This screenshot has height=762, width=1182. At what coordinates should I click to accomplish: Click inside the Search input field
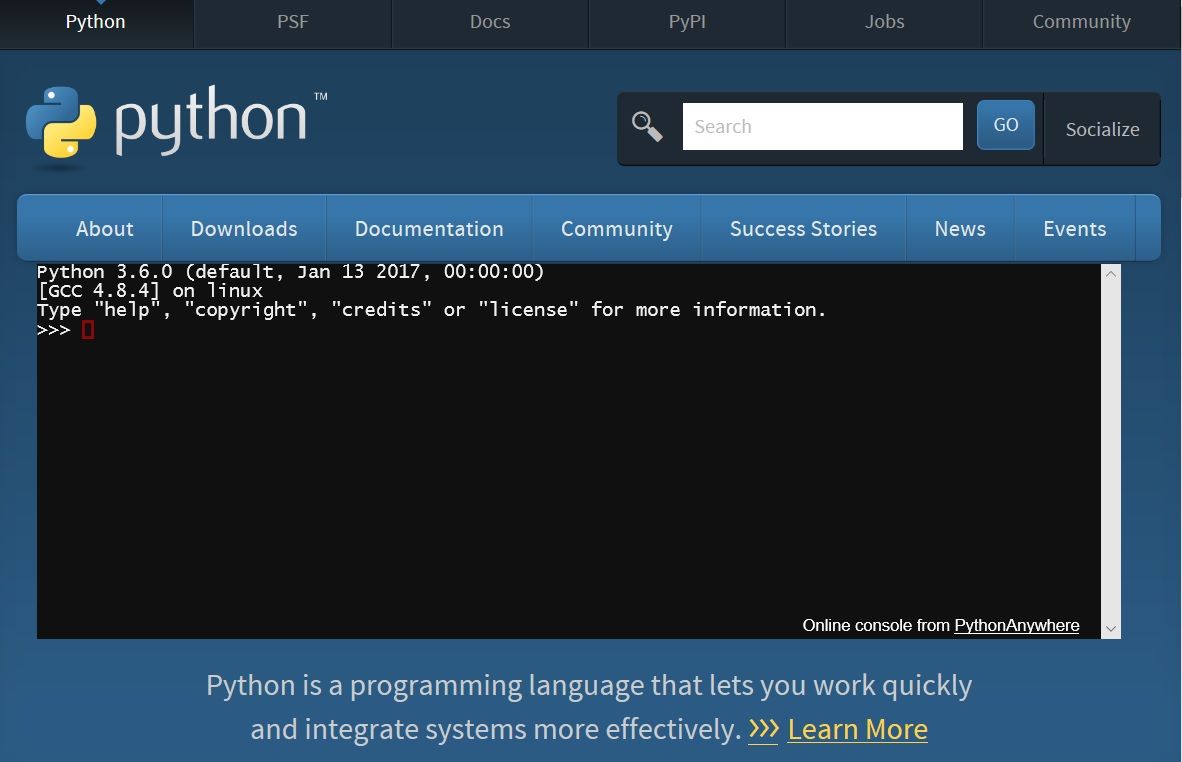point(822,126)
